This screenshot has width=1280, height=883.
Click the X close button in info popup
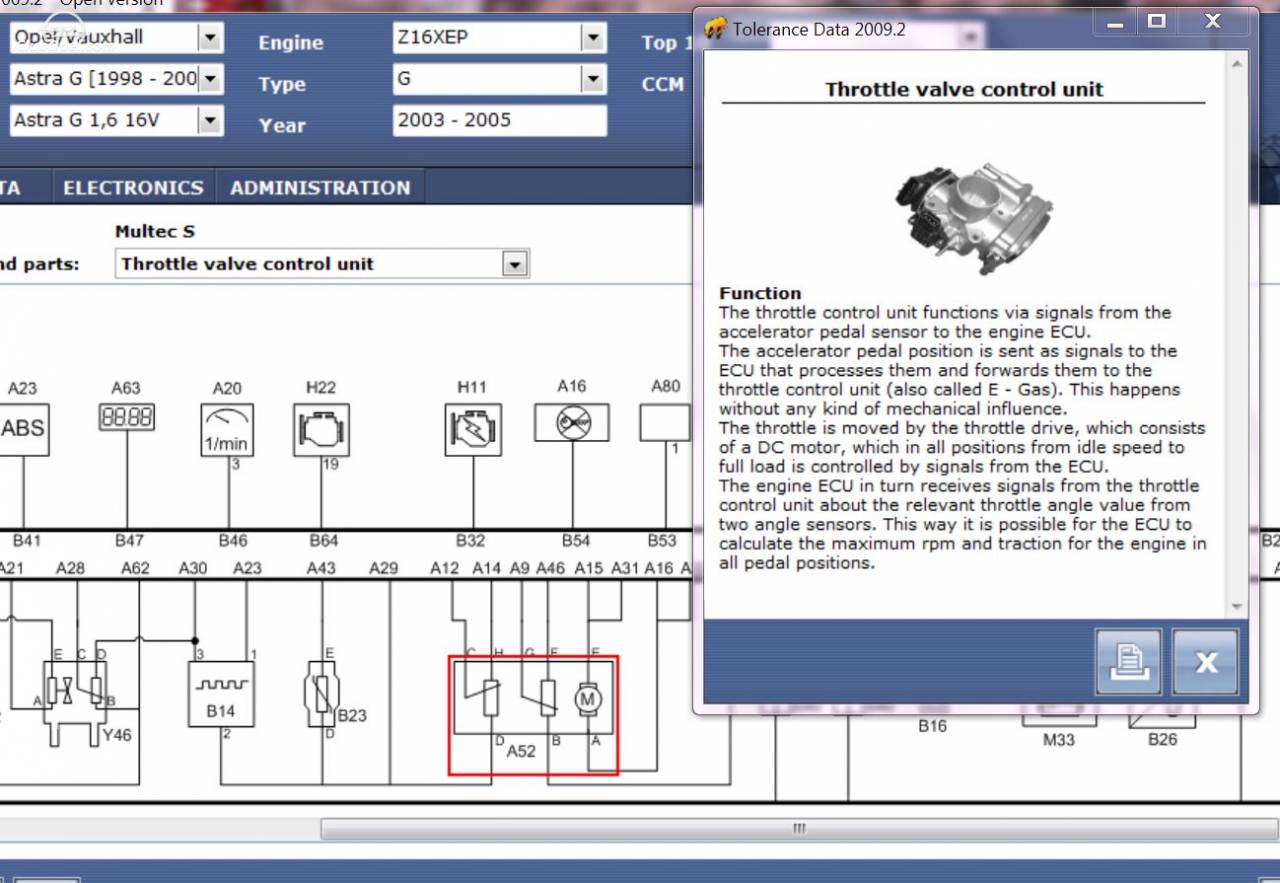click(1205, 661)
